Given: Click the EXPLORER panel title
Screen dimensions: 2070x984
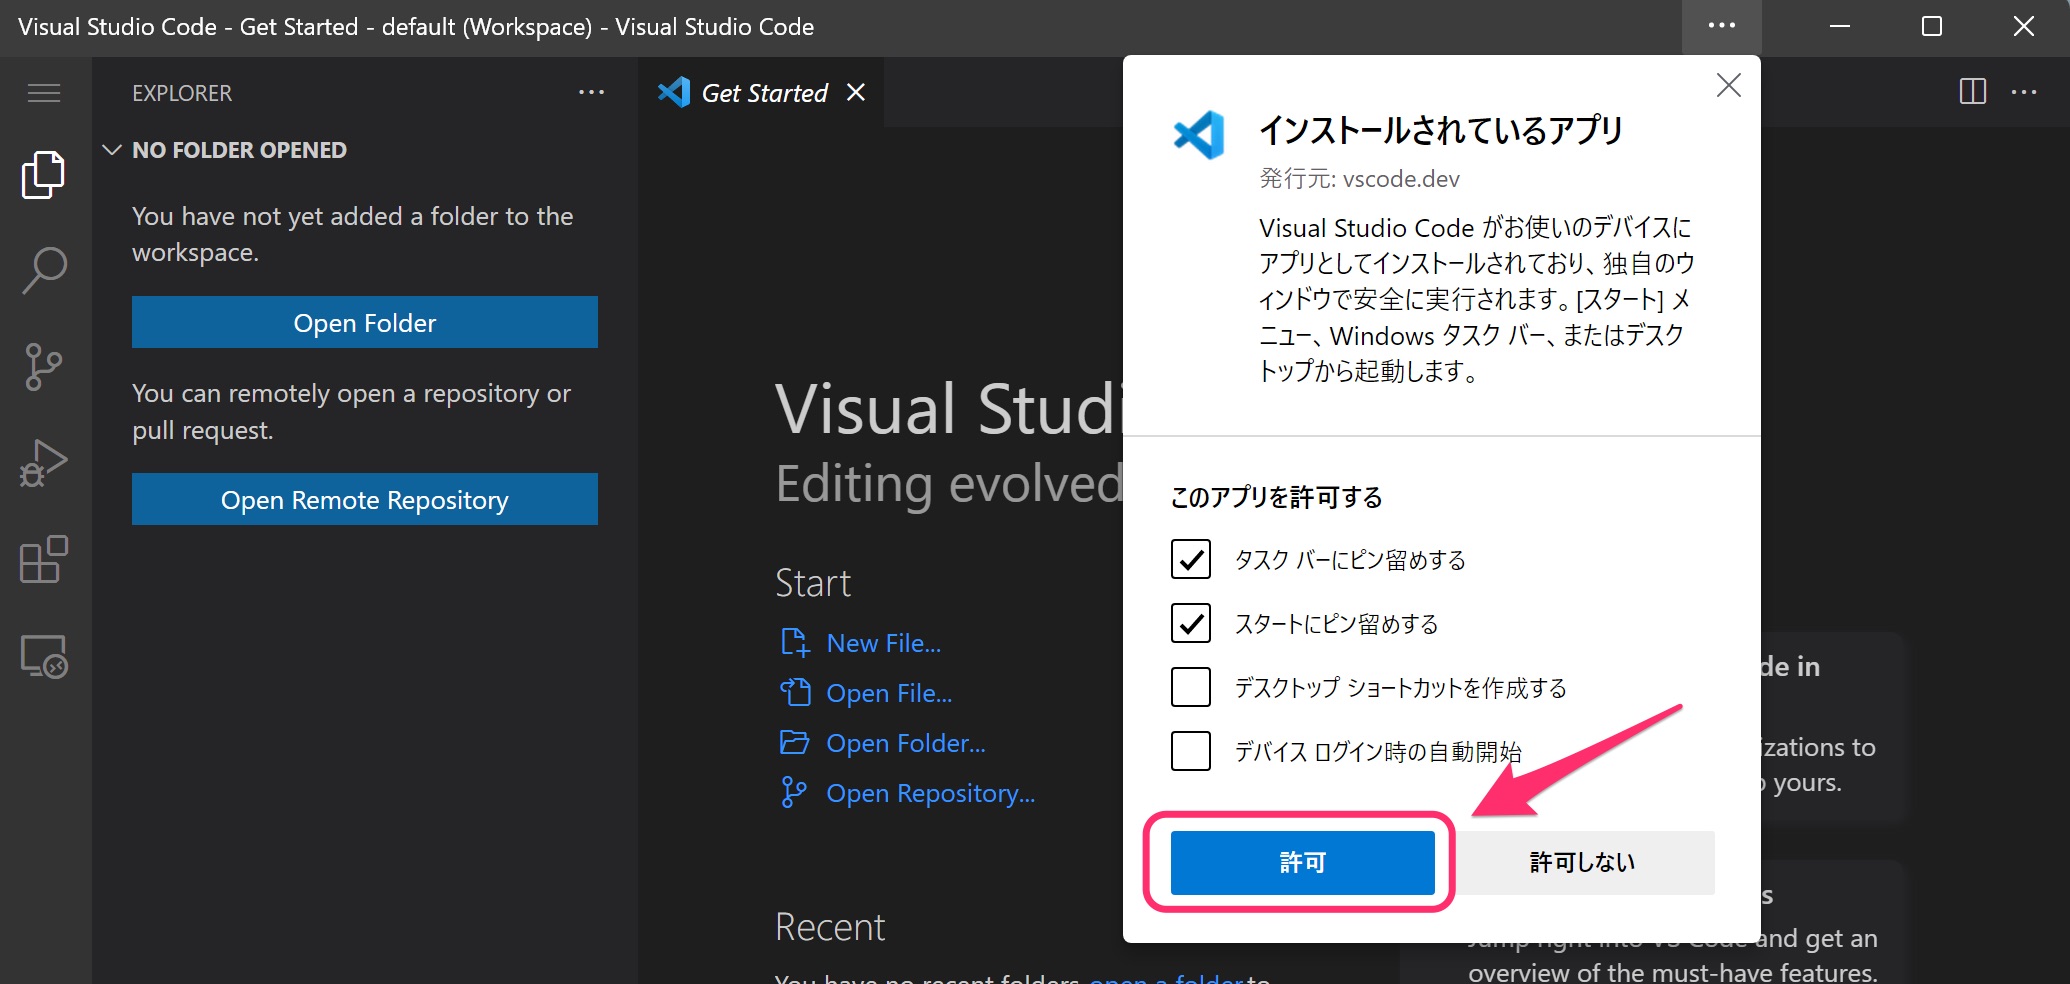Looking at the screenshot, I should point(182,93).
